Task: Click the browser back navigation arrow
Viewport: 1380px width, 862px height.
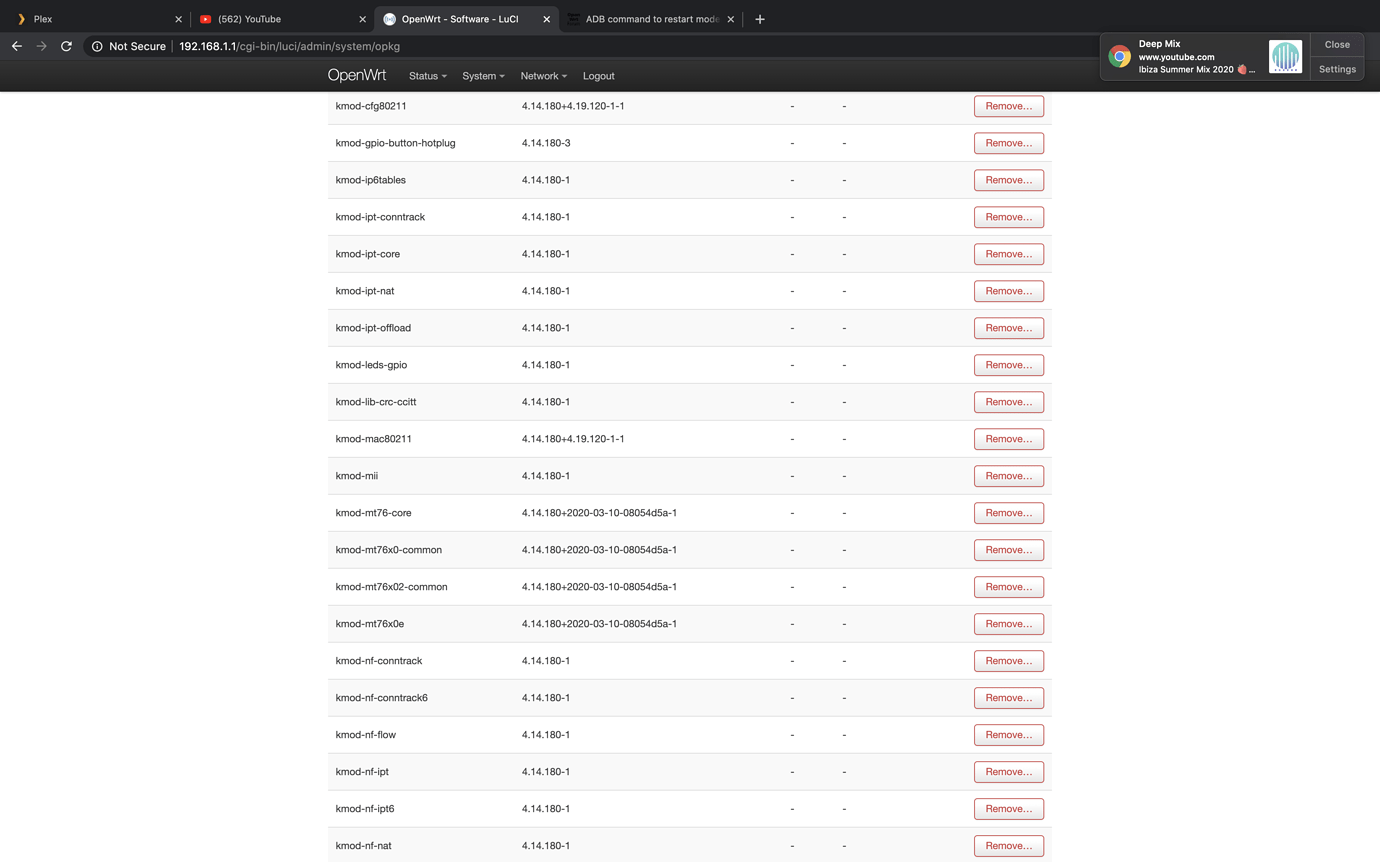Action: point(16,46)
